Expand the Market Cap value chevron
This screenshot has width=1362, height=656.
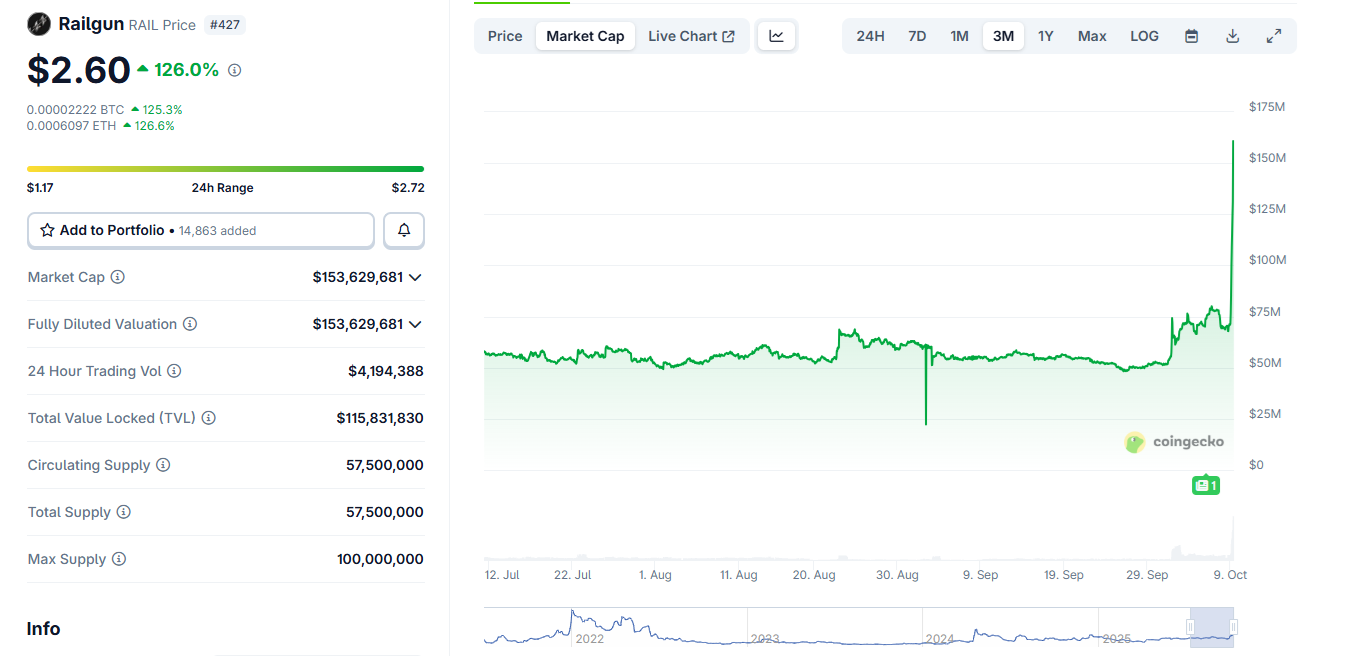coord(415,277)
